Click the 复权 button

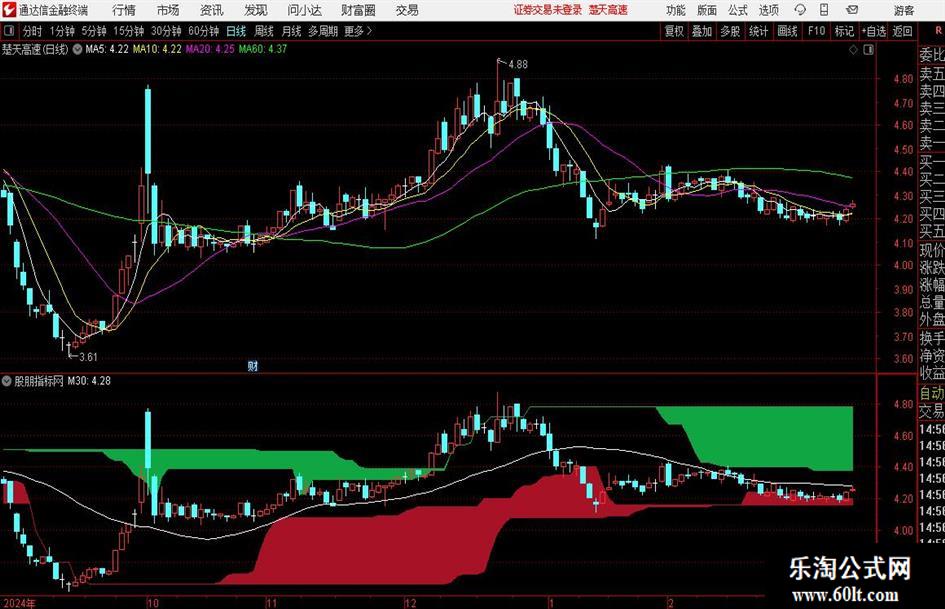pos(674,31)
